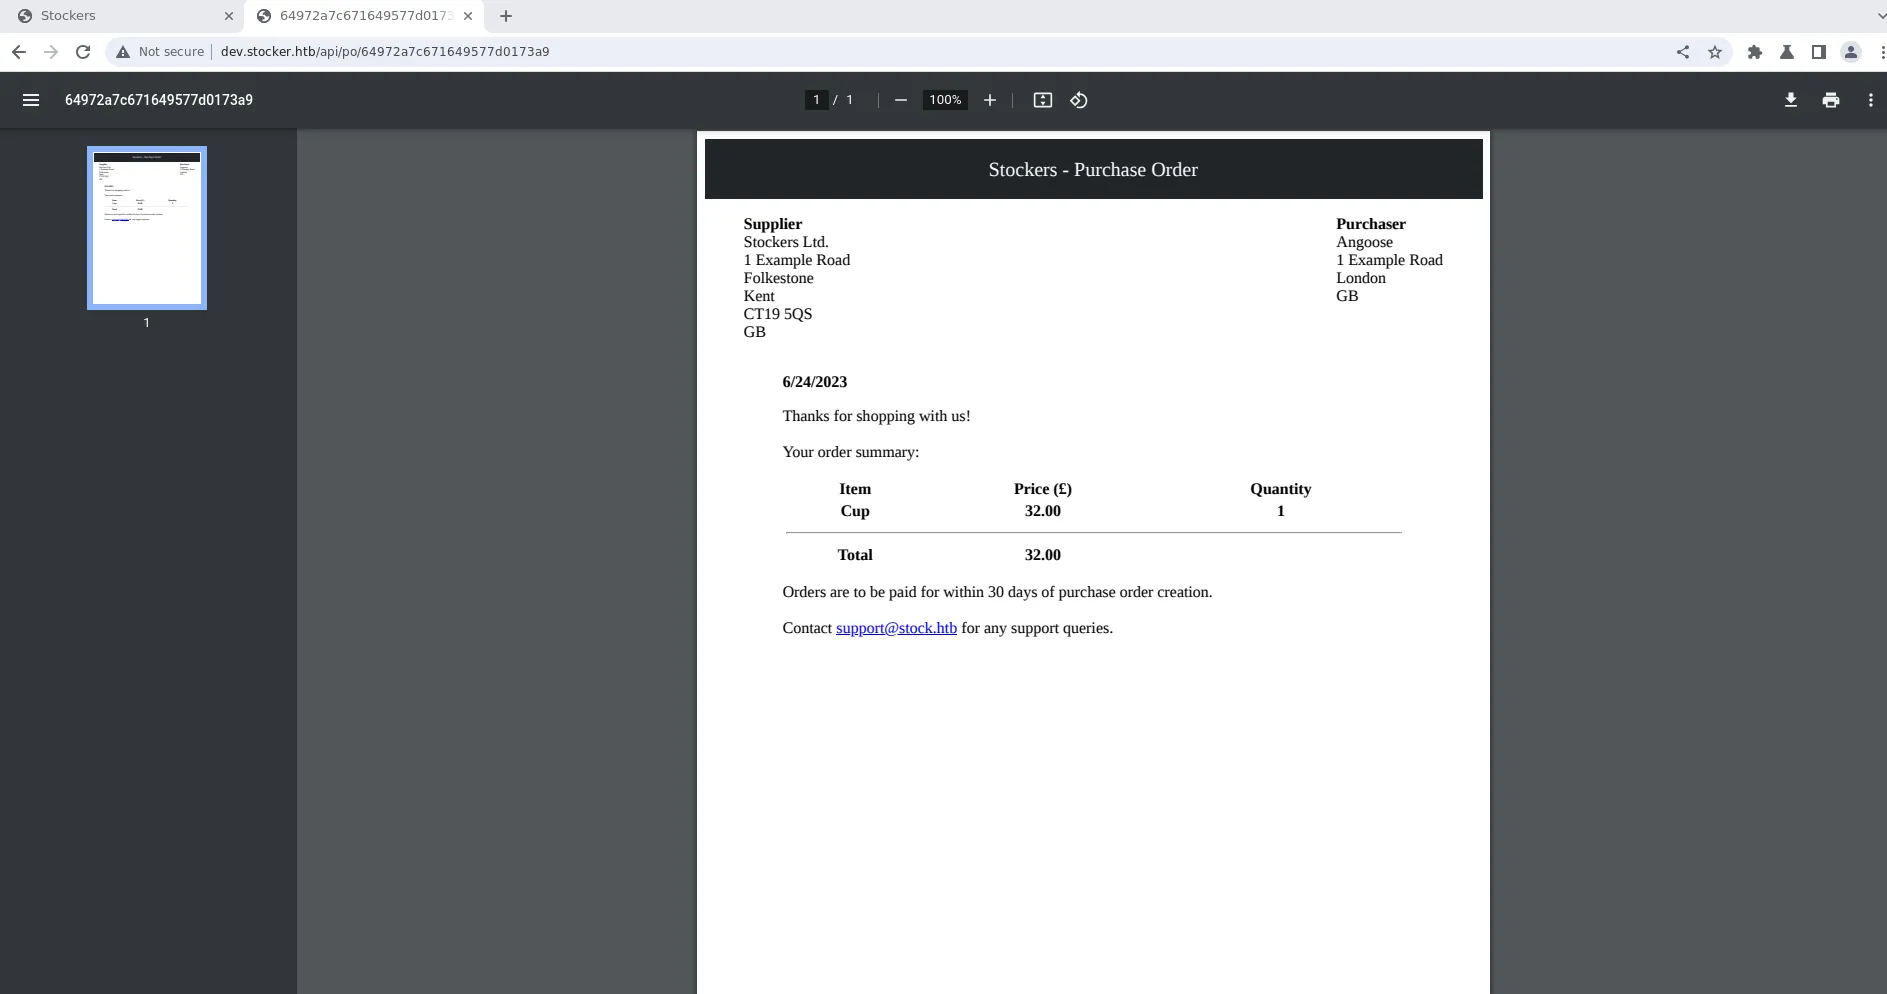Viewport: 1887px width, 994px height.
Task: Close the 64972a7c67 tab
Action: (x=468, y=16)
